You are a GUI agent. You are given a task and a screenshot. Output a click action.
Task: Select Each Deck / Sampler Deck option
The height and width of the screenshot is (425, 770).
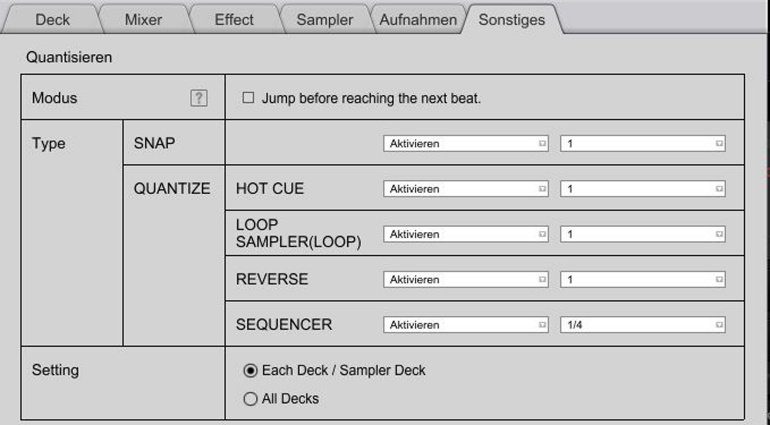coord(251,370)
